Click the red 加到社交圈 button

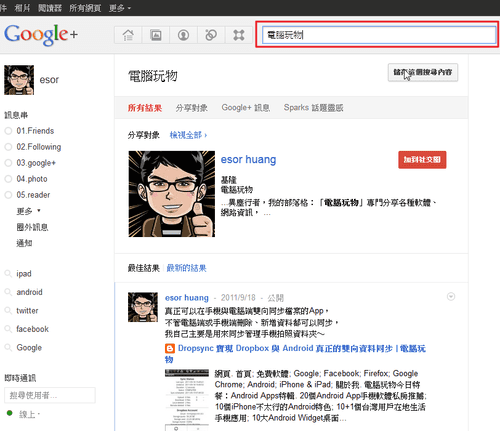(x=422, y=160)
